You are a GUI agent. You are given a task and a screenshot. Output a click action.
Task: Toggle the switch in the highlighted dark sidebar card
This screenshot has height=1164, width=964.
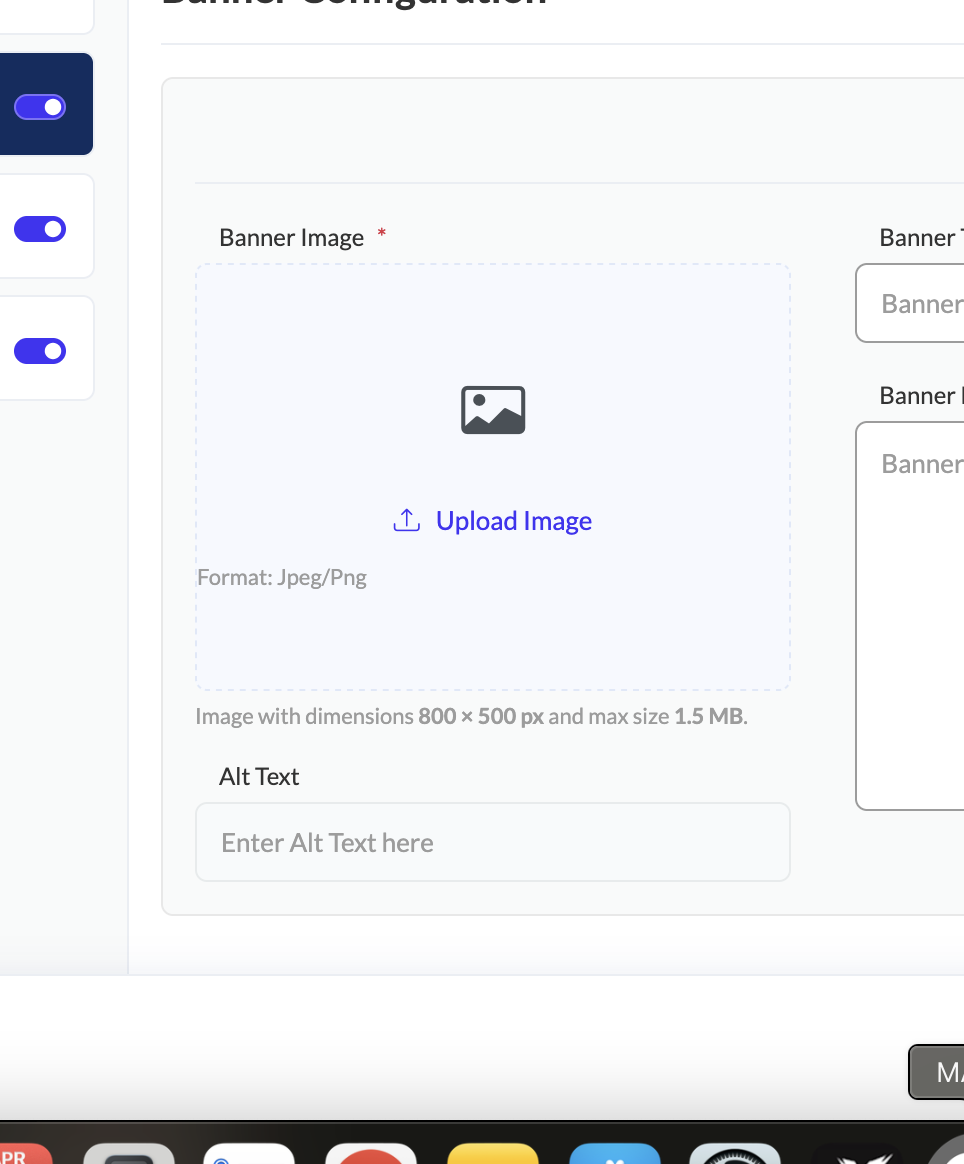click(40, 107)
